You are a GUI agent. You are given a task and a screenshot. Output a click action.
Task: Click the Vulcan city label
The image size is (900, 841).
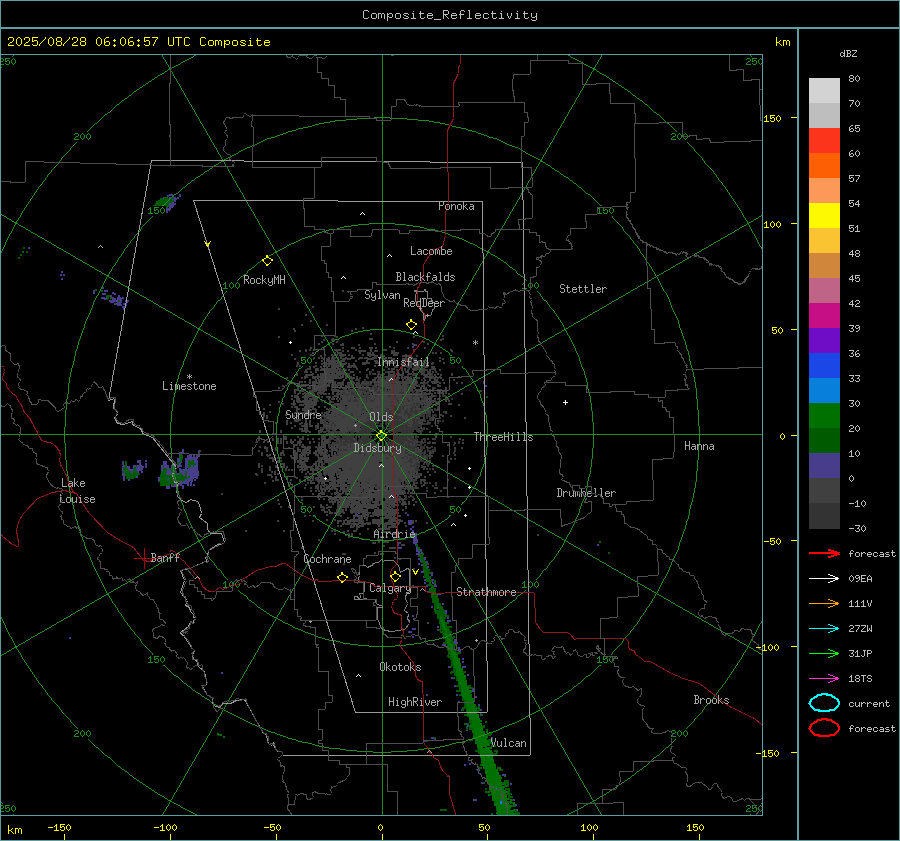tap(509, 743)
